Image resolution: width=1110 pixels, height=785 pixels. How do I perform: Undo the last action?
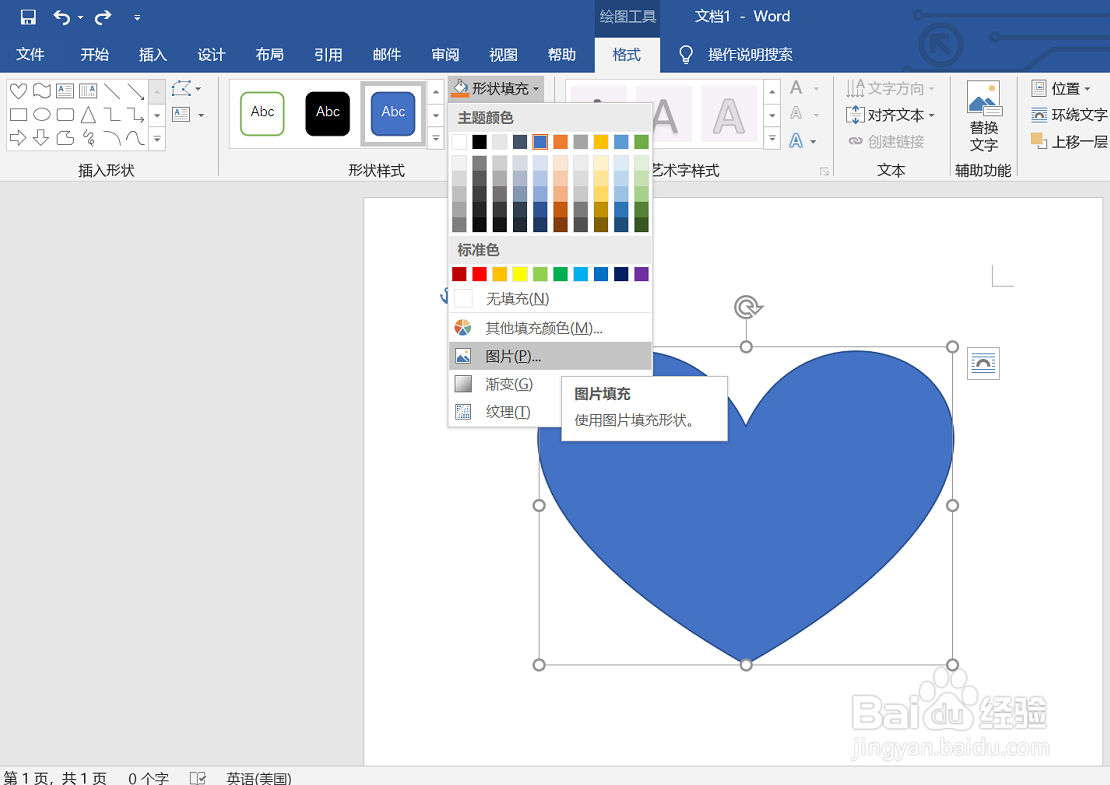pyautogui.click(x=62, y=17)
